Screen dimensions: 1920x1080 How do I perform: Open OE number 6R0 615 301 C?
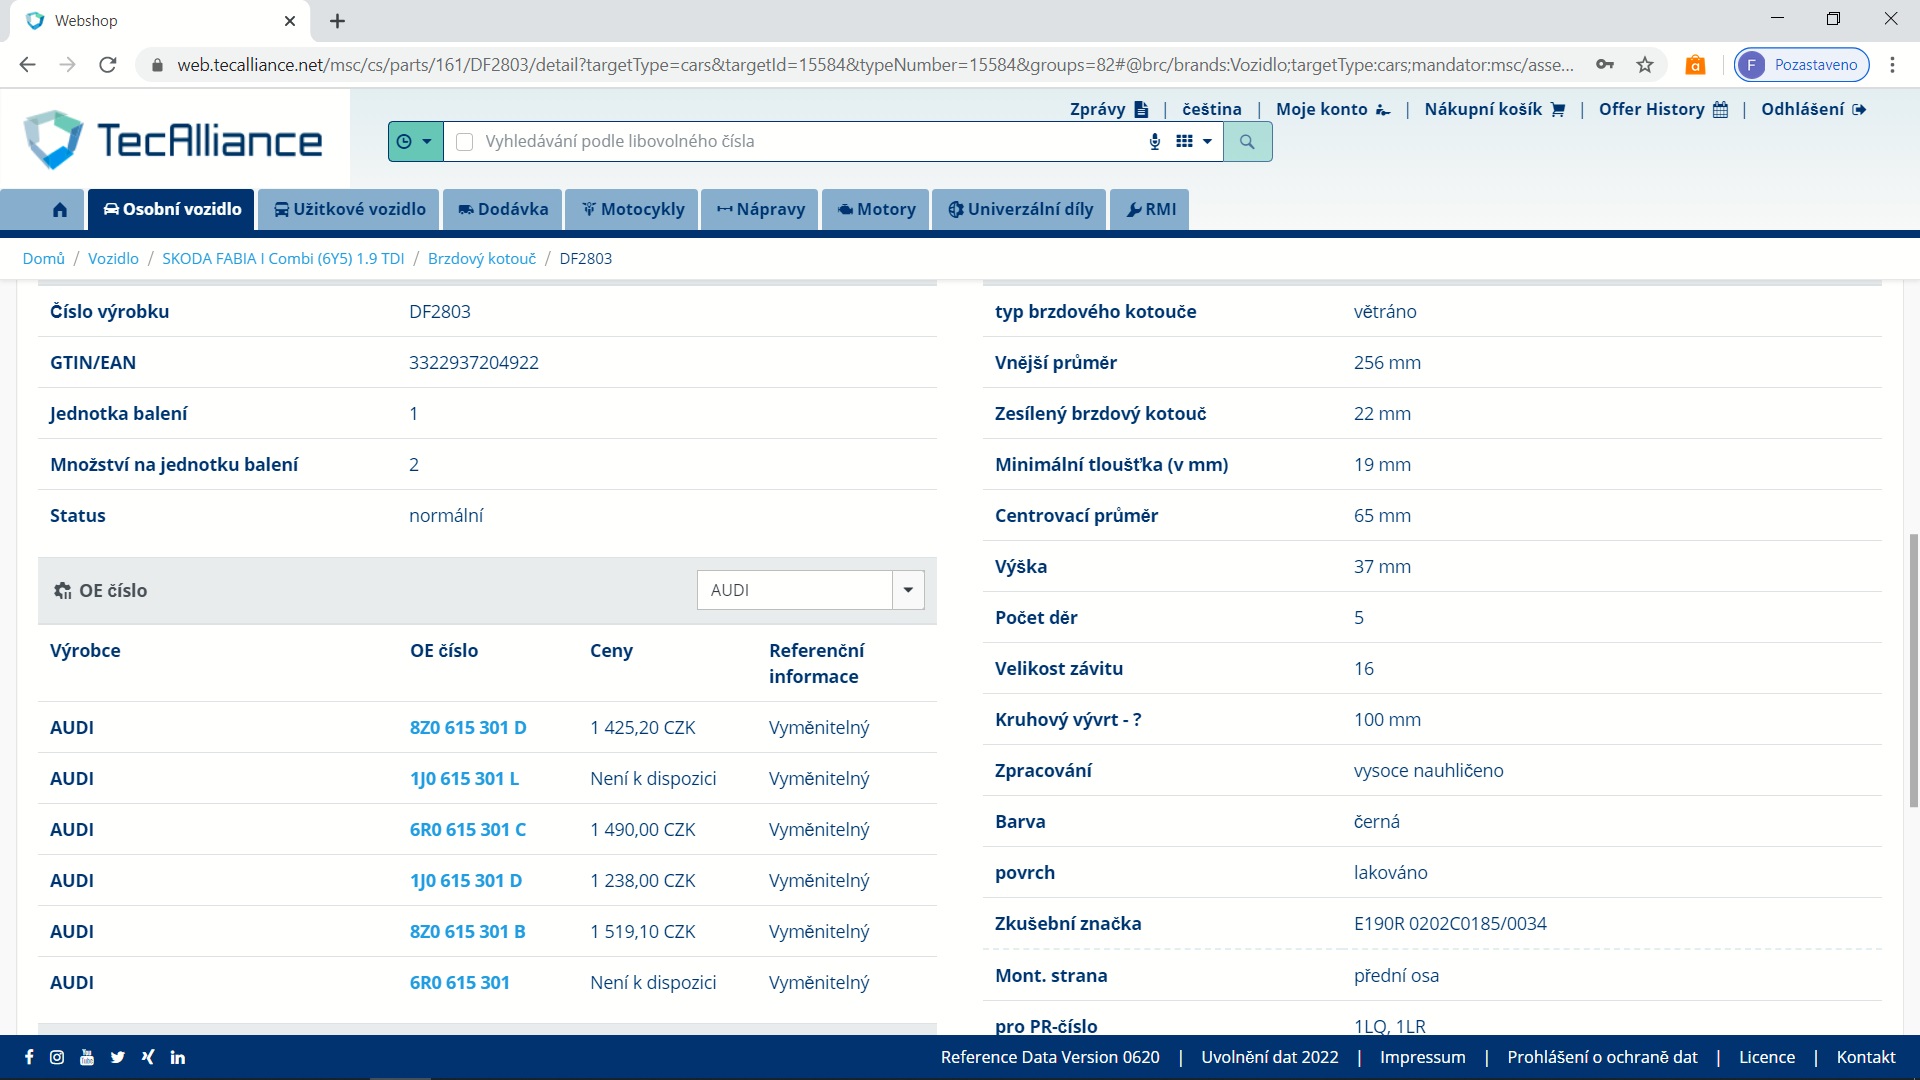click(x=468, y=829)
